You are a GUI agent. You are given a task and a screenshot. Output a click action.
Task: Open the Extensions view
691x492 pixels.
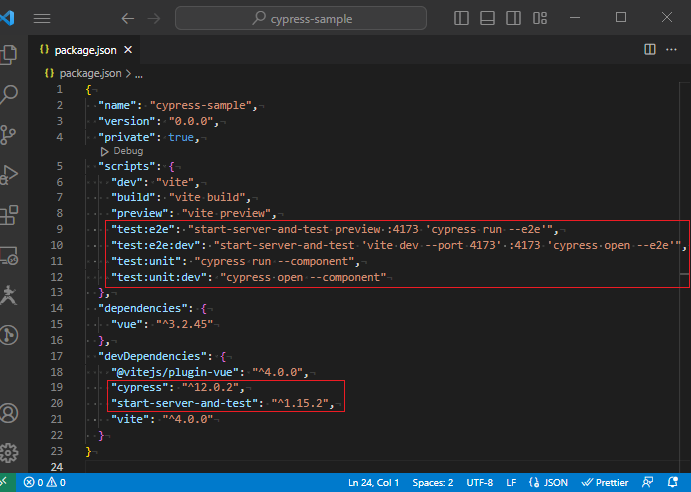[9, 215]
